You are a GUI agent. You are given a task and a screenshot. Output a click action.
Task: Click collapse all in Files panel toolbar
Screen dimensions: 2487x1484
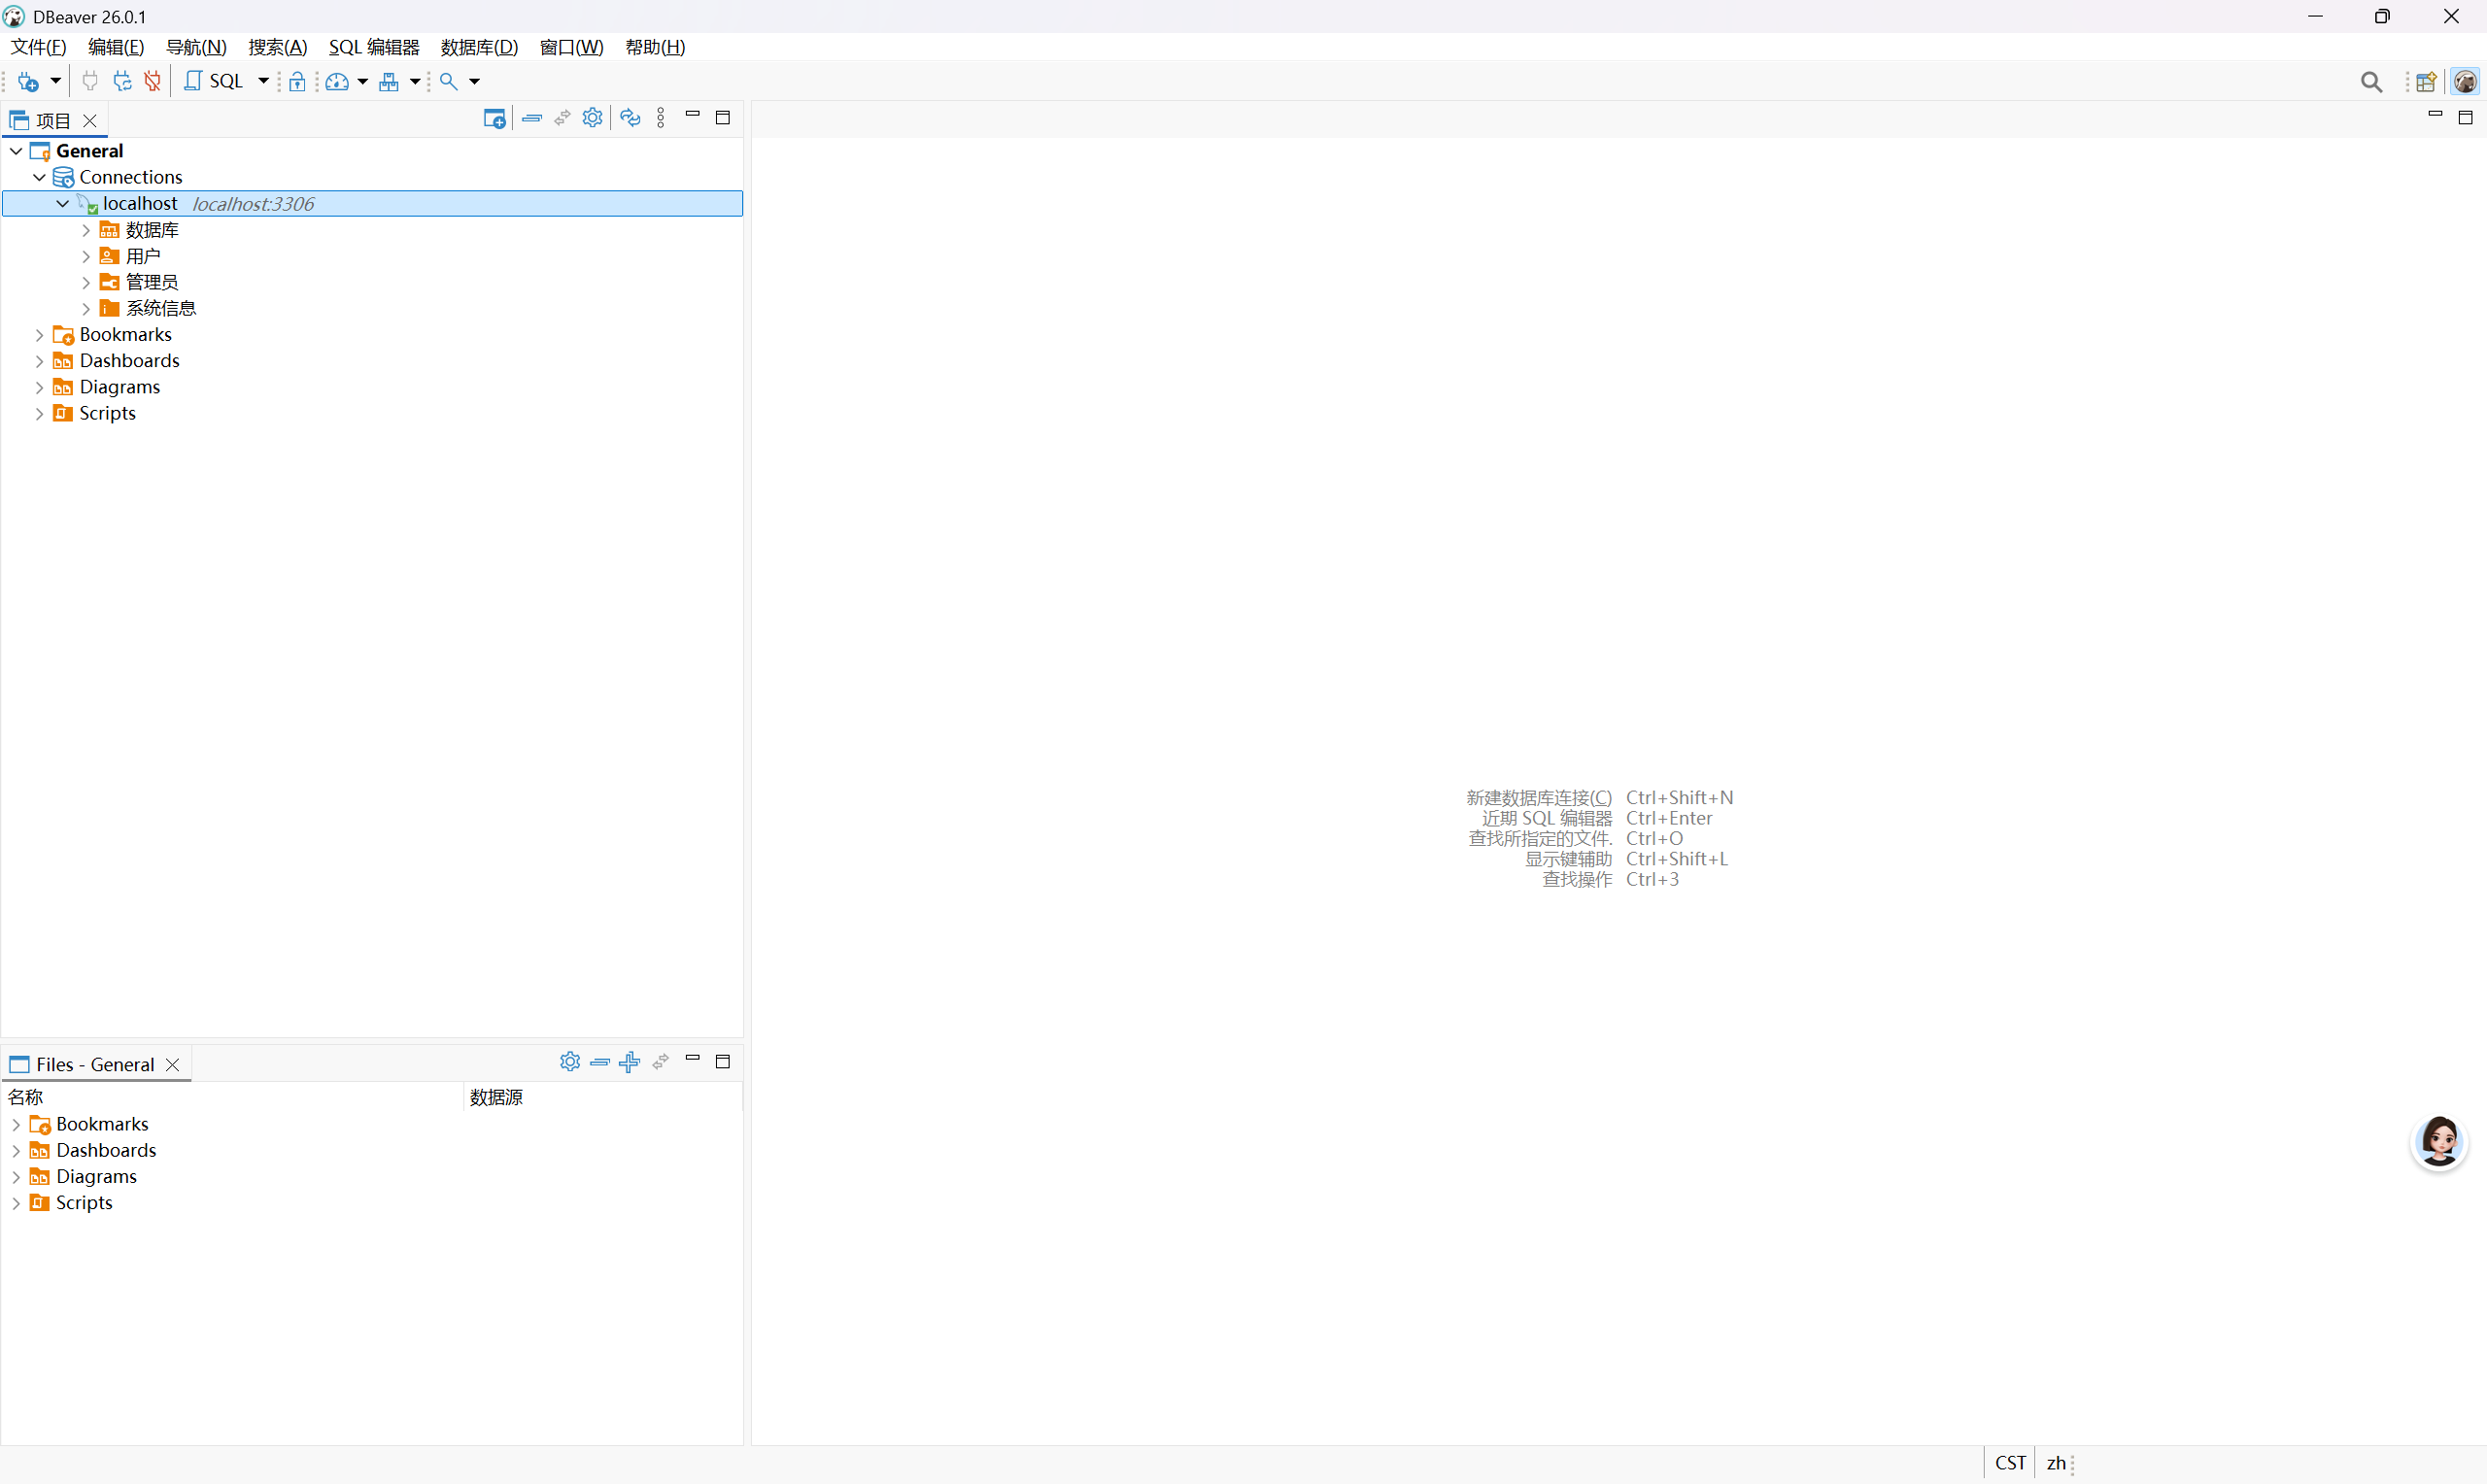click(600, 1062)
